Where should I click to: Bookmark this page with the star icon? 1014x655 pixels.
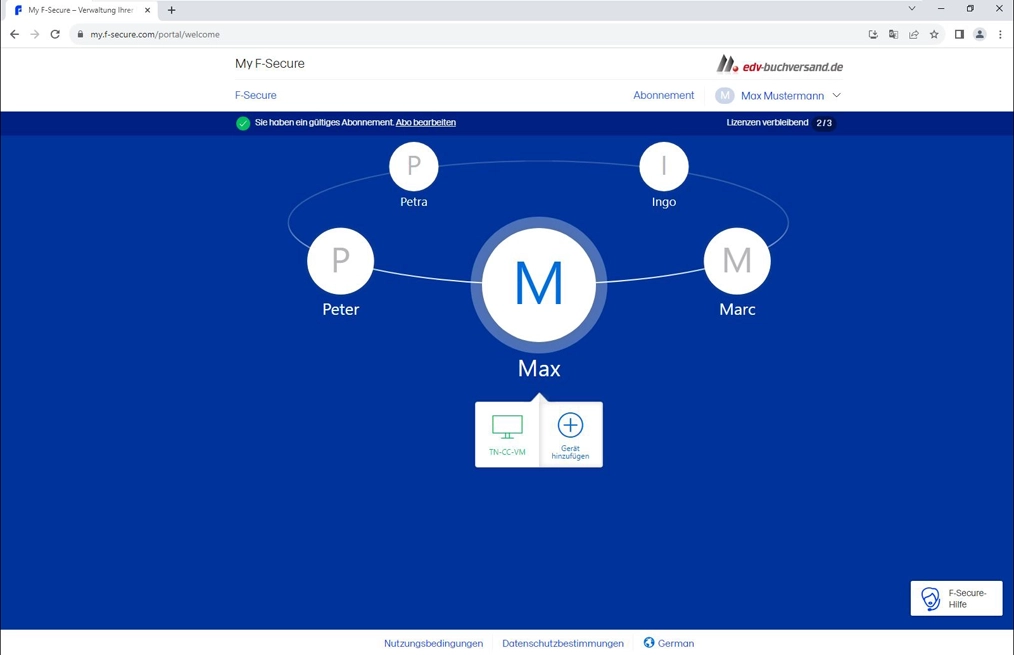(x=934, y=34)
